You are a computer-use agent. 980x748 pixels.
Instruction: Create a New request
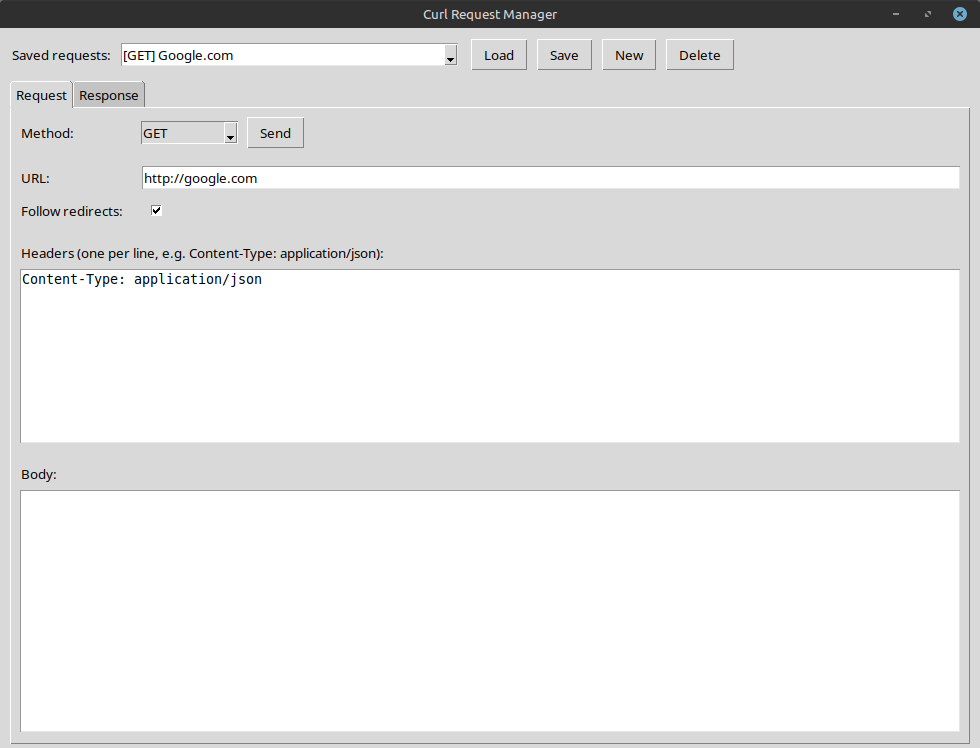(x=629, y=55)
